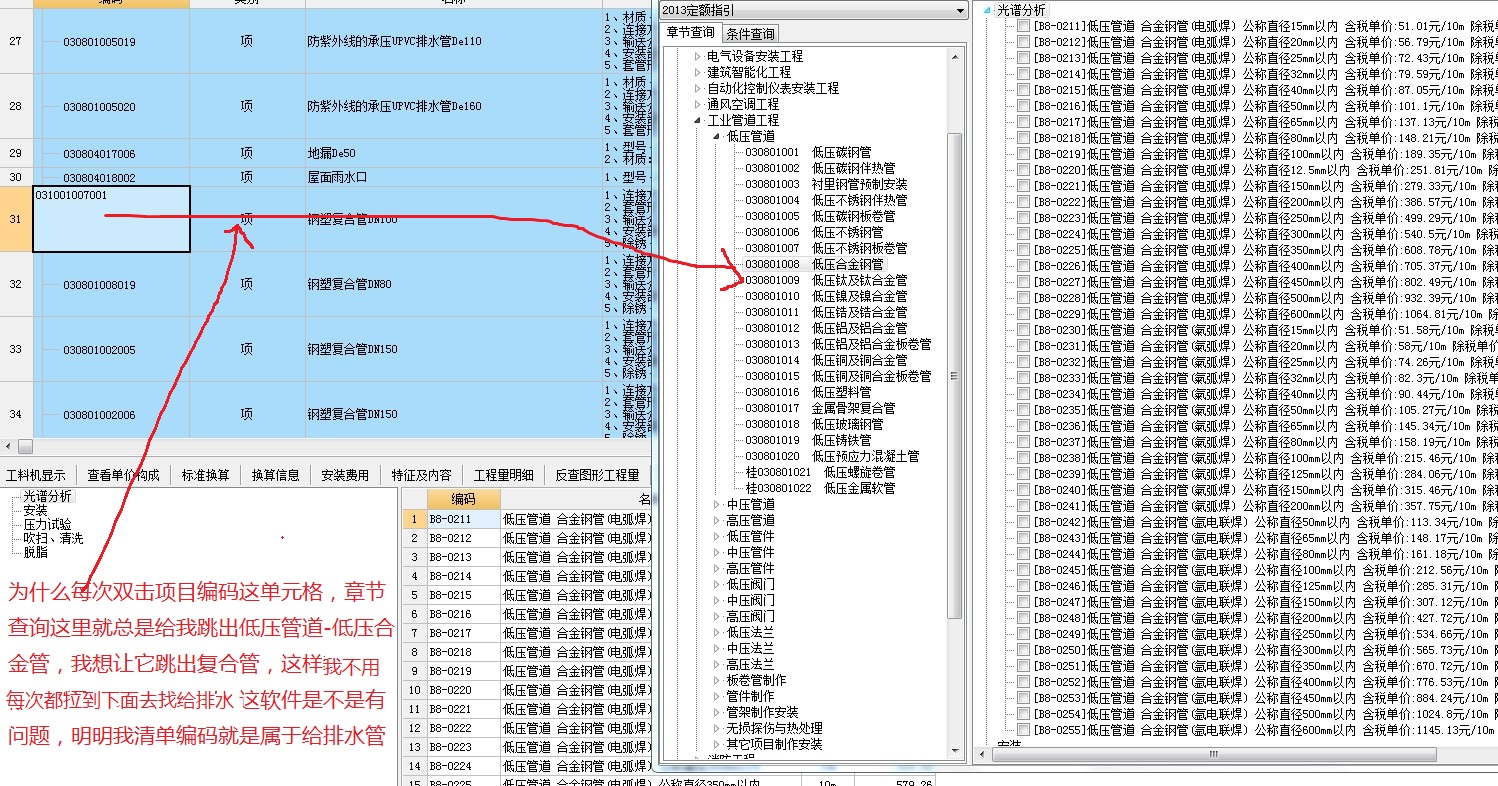This screenshot has width=1498, height=786.
Task: Click scroll-left arrow of bill table scrollbar
Action: point(9,446)
